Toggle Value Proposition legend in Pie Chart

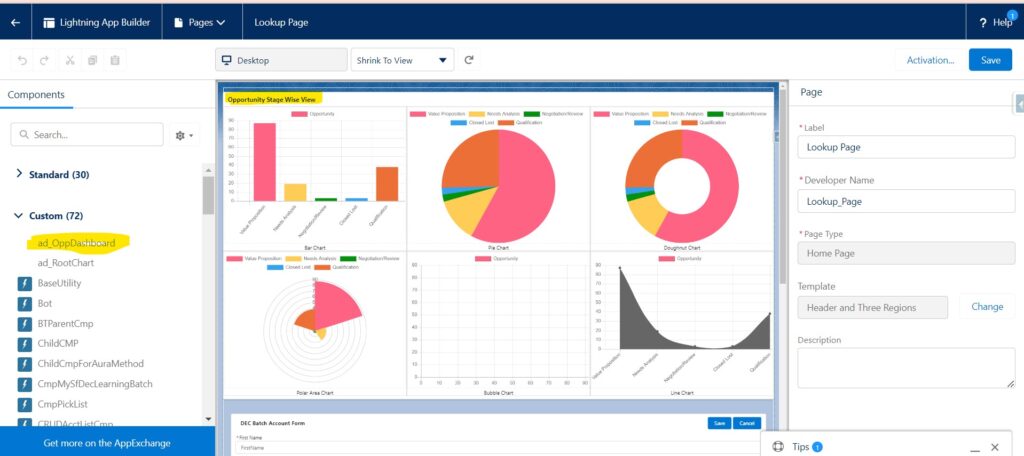pyautogui.click(x=436, y=114)
